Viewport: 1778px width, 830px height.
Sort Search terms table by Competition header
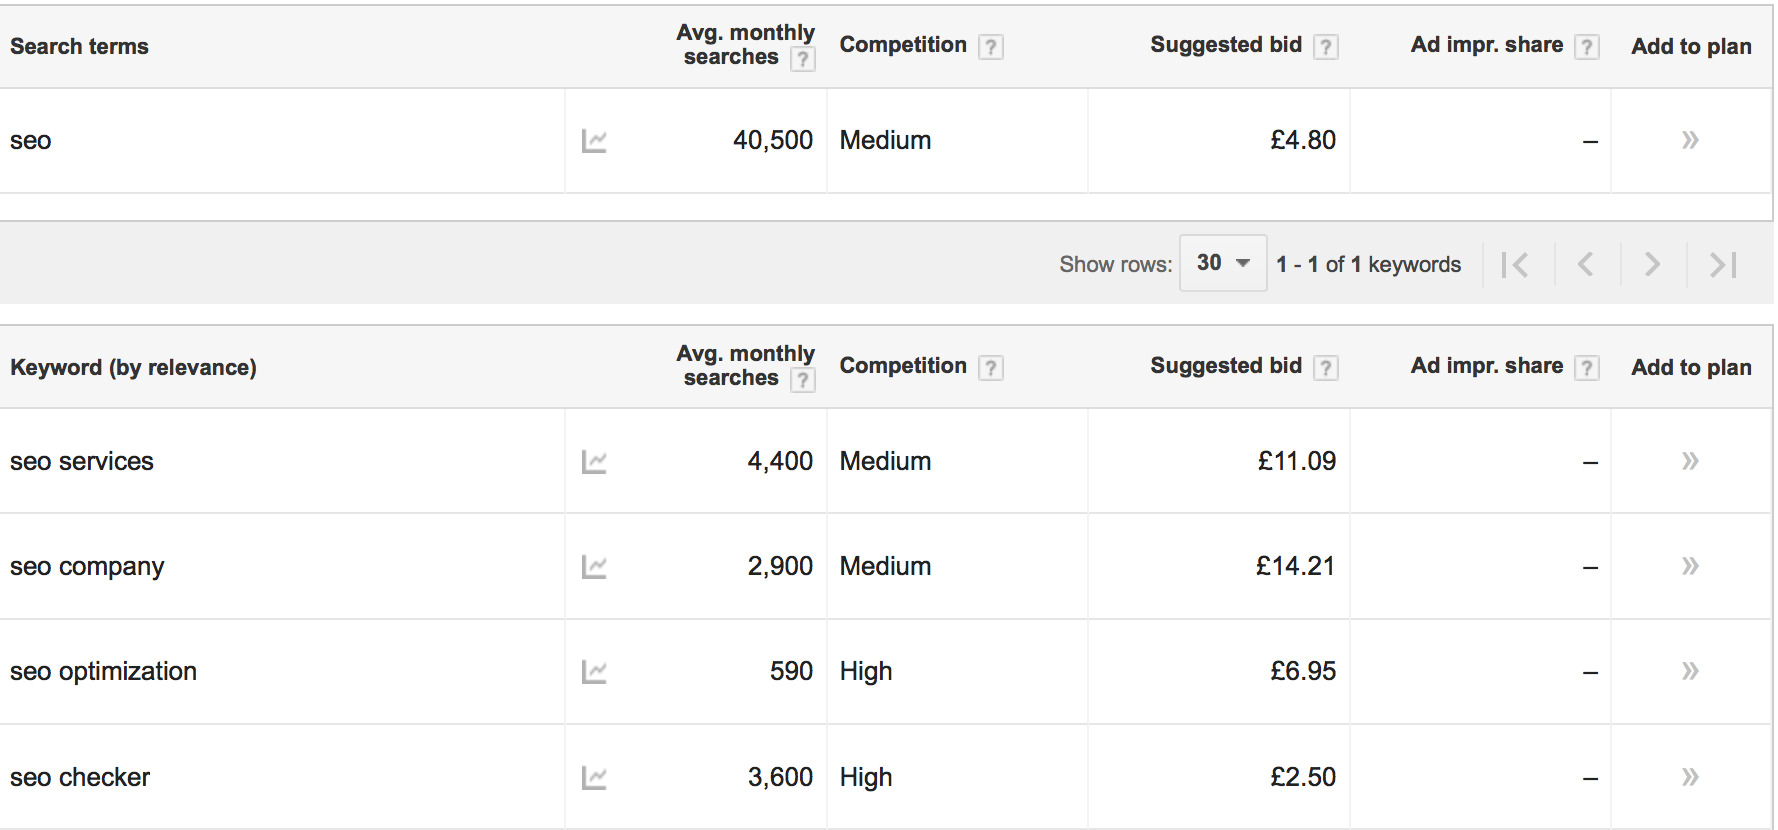pyautogui.click(x=903, y=45)
